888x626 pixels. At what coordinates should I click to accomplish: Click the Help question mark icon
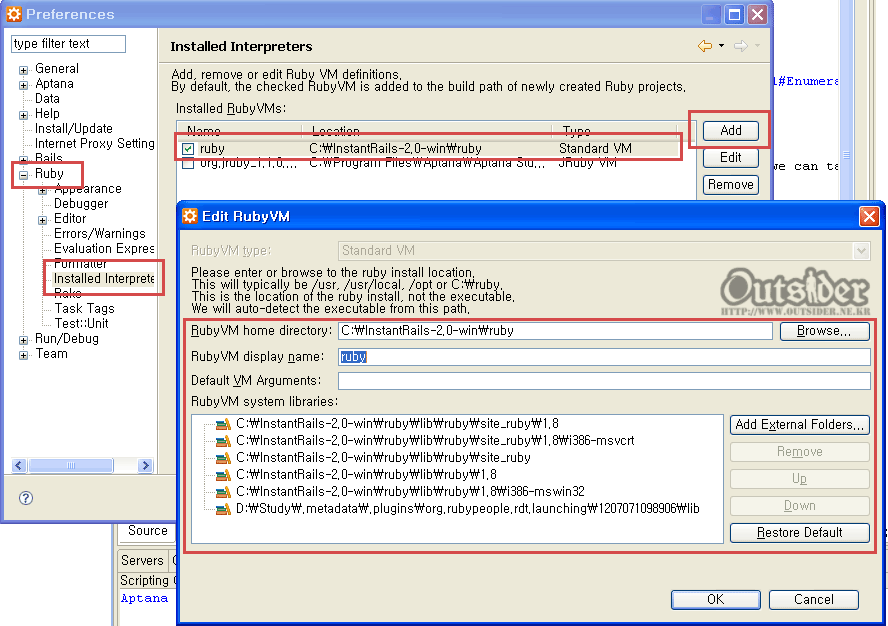25,498
